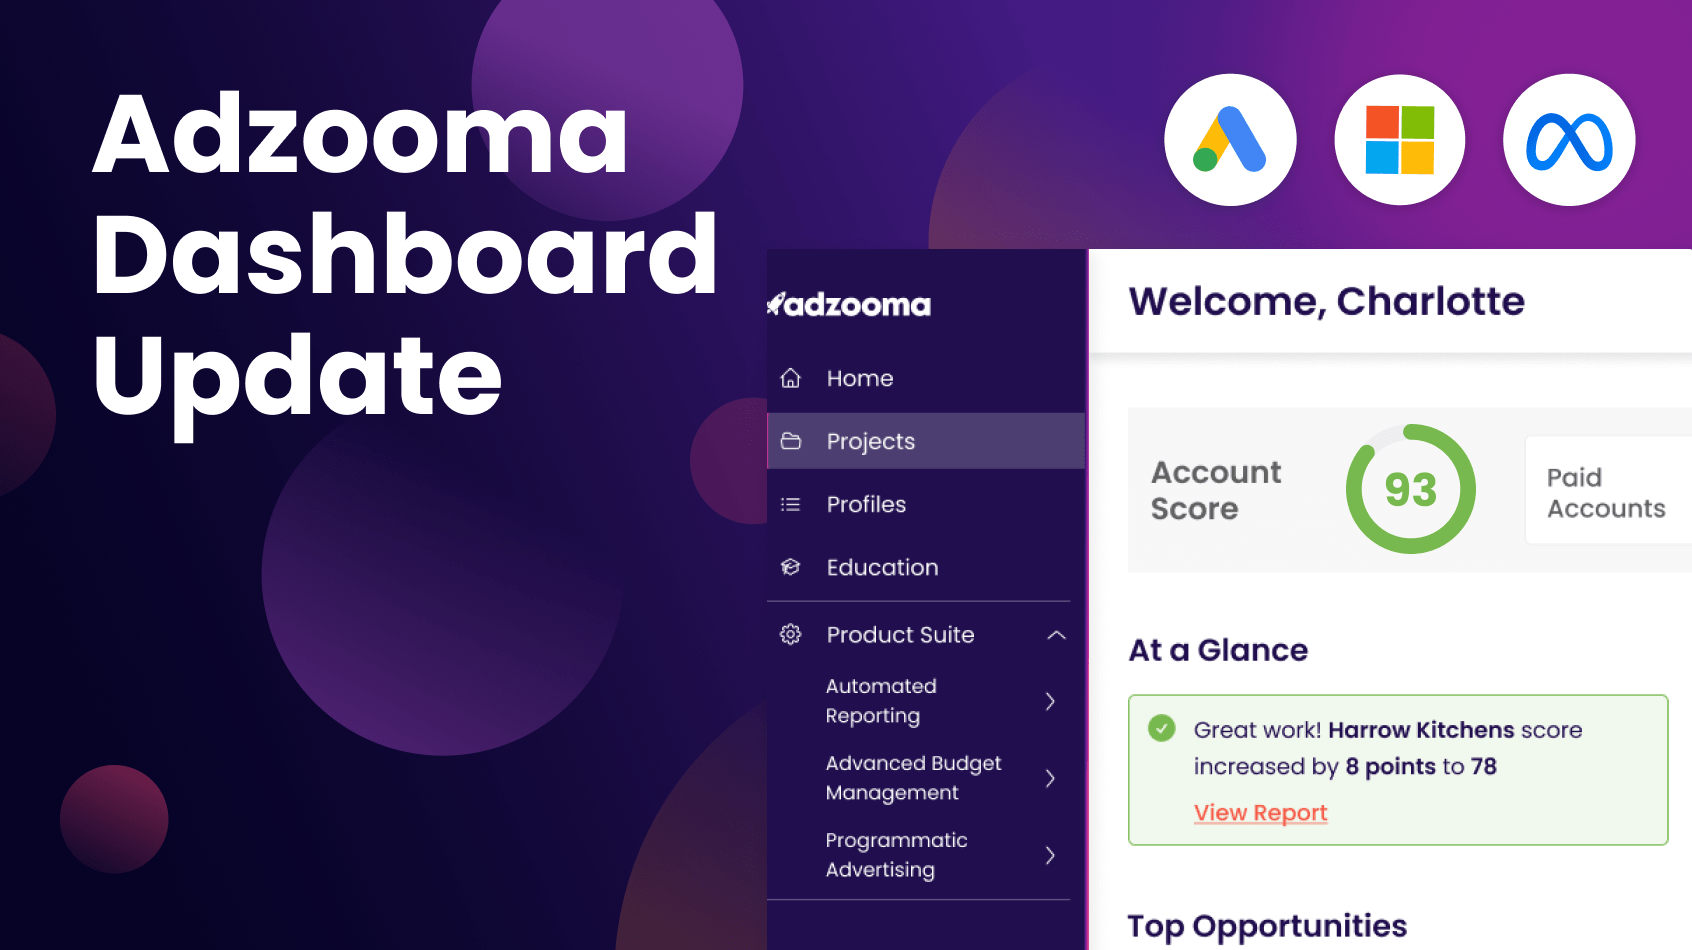The image size is (1692, 950).
Task: Select the Education graduation cap icon
Action: [791, 567]
